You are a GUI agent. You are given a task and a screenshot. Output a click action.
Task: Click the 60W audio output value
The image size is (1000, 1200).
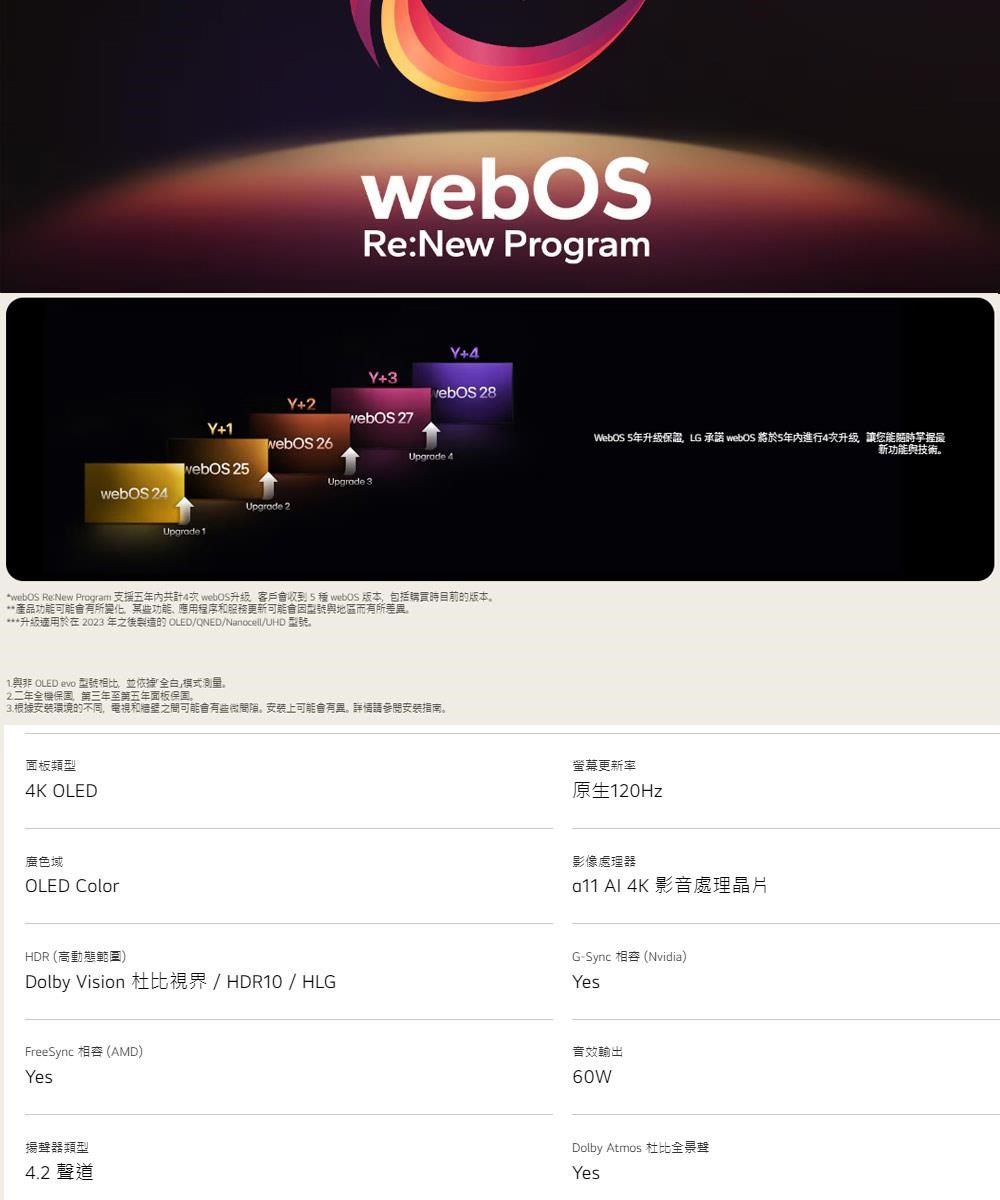[x=592, y=1077]
